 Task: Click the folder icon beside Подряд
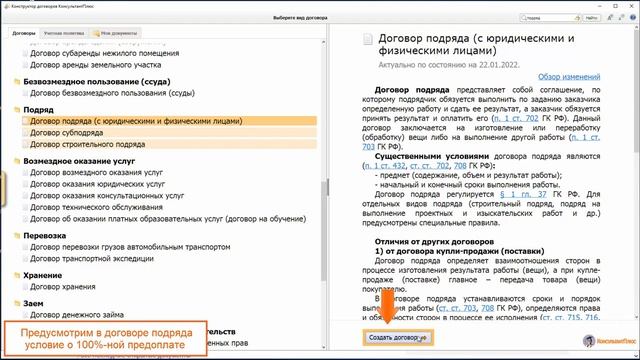coord(17,110)
